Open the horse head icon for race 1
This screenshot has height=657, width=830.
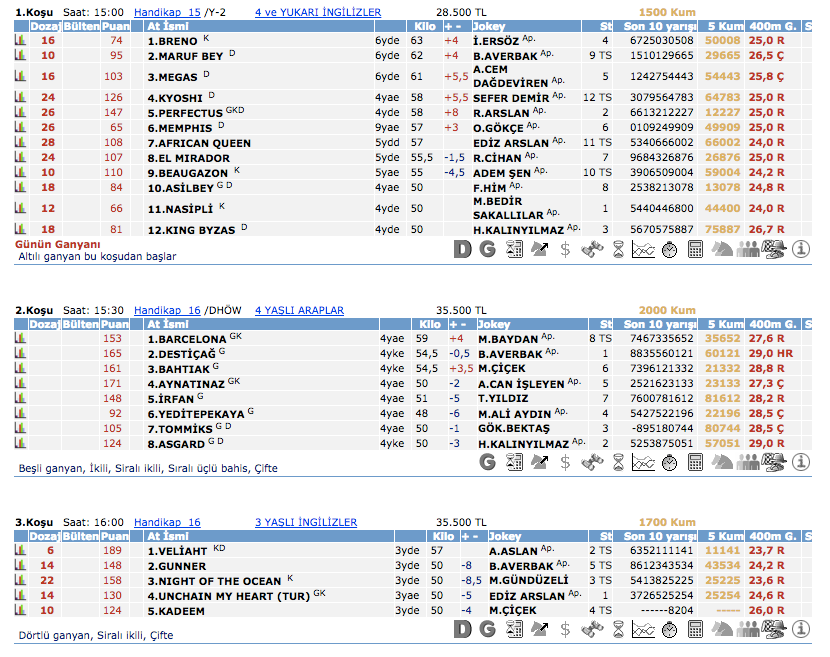point(722,249)
